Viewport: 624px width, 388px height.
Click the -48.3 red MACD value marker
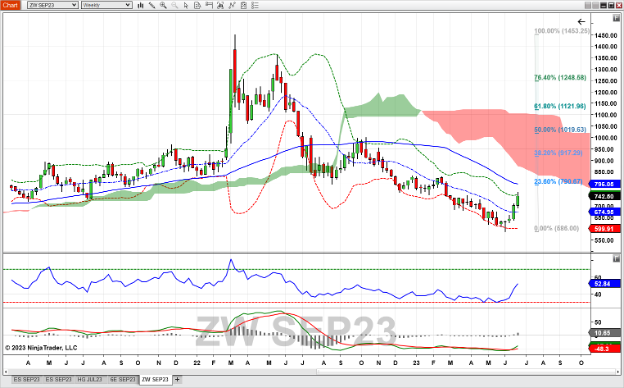click(604, 349)
